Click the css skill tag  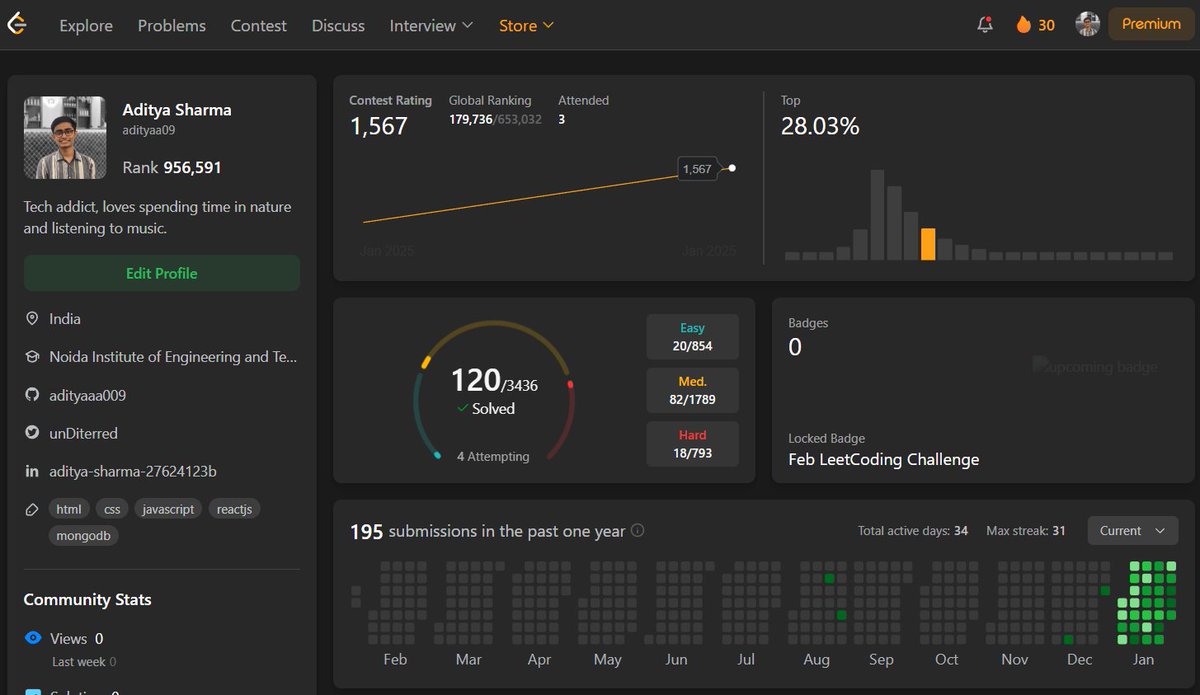point(112,509)
